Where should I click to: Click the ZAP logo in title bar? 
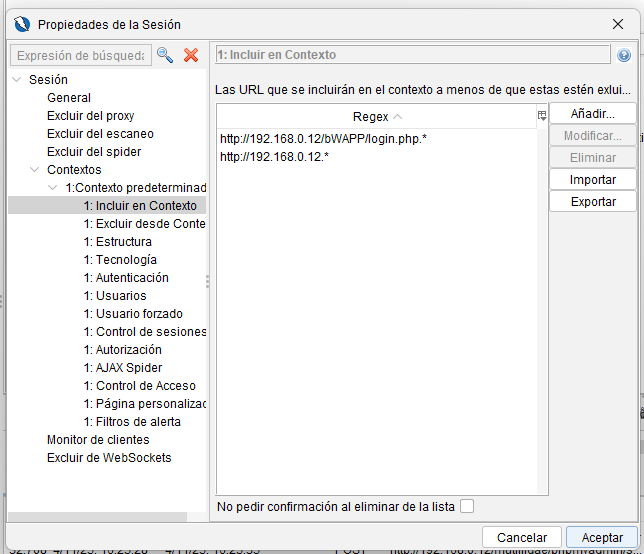[x=21, y=23]
